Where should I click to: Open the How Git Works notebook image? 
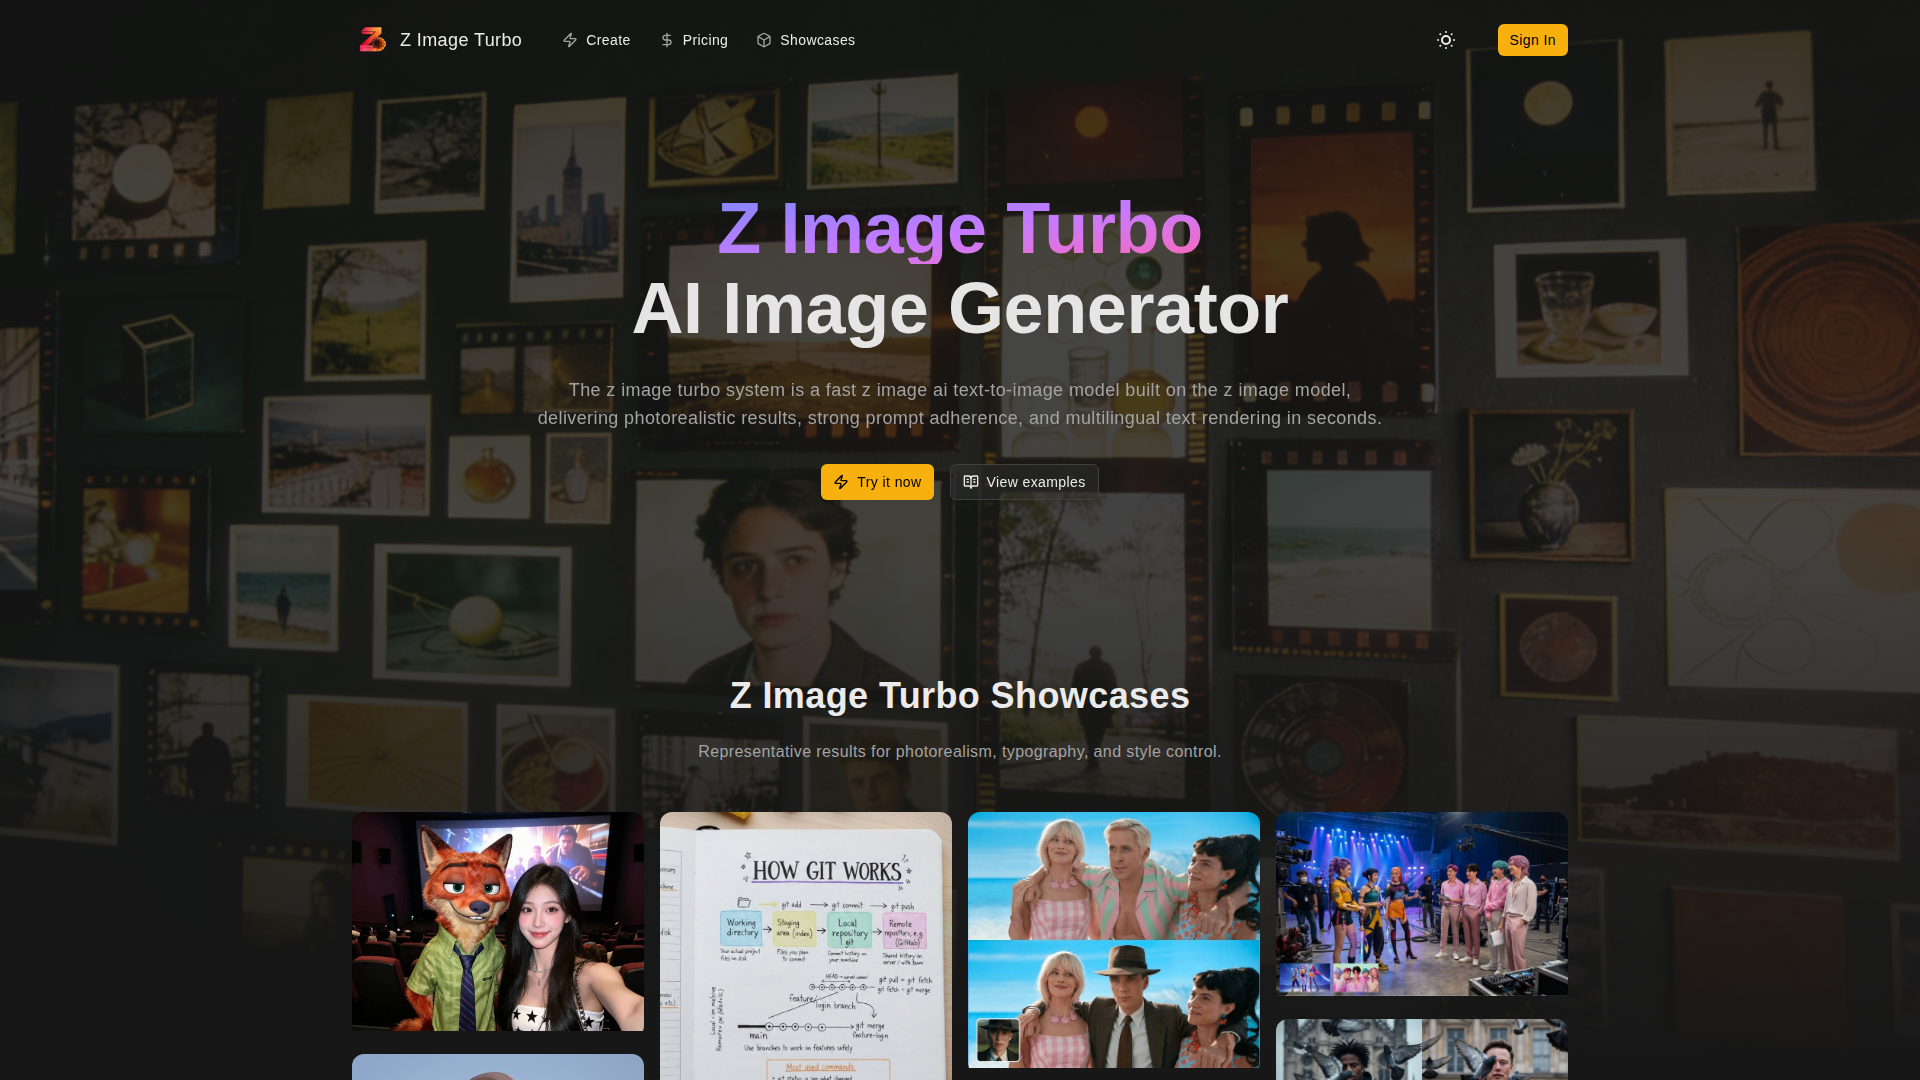(806, 945)
